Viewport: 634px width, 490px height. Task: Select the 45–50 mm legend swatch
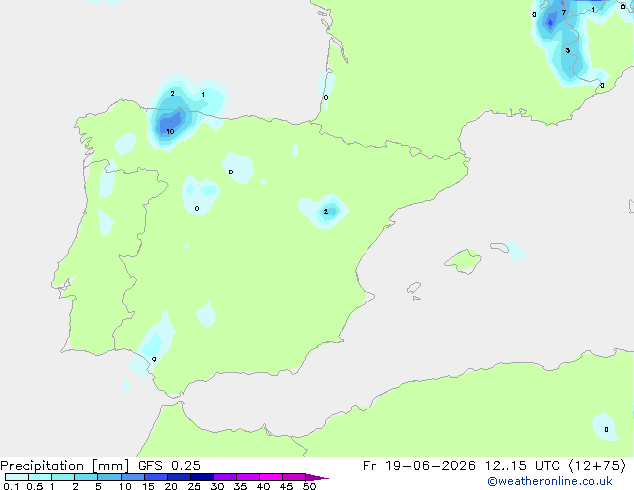click(294, 477)
